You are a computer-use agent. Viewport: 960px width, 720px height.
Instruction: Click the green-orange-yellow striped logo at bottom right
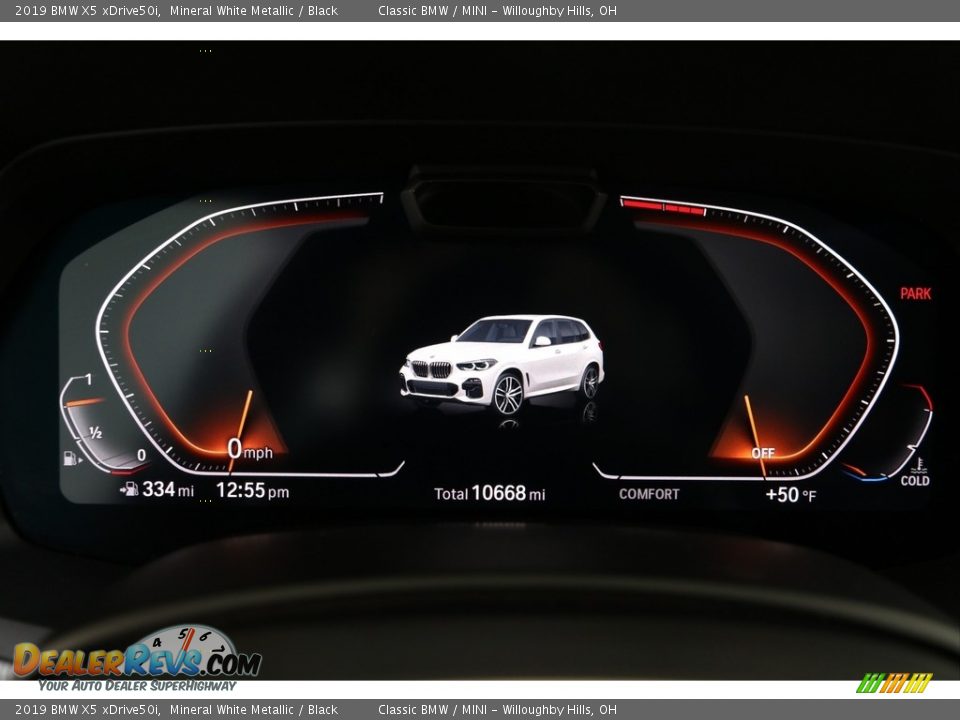(894, 683)
